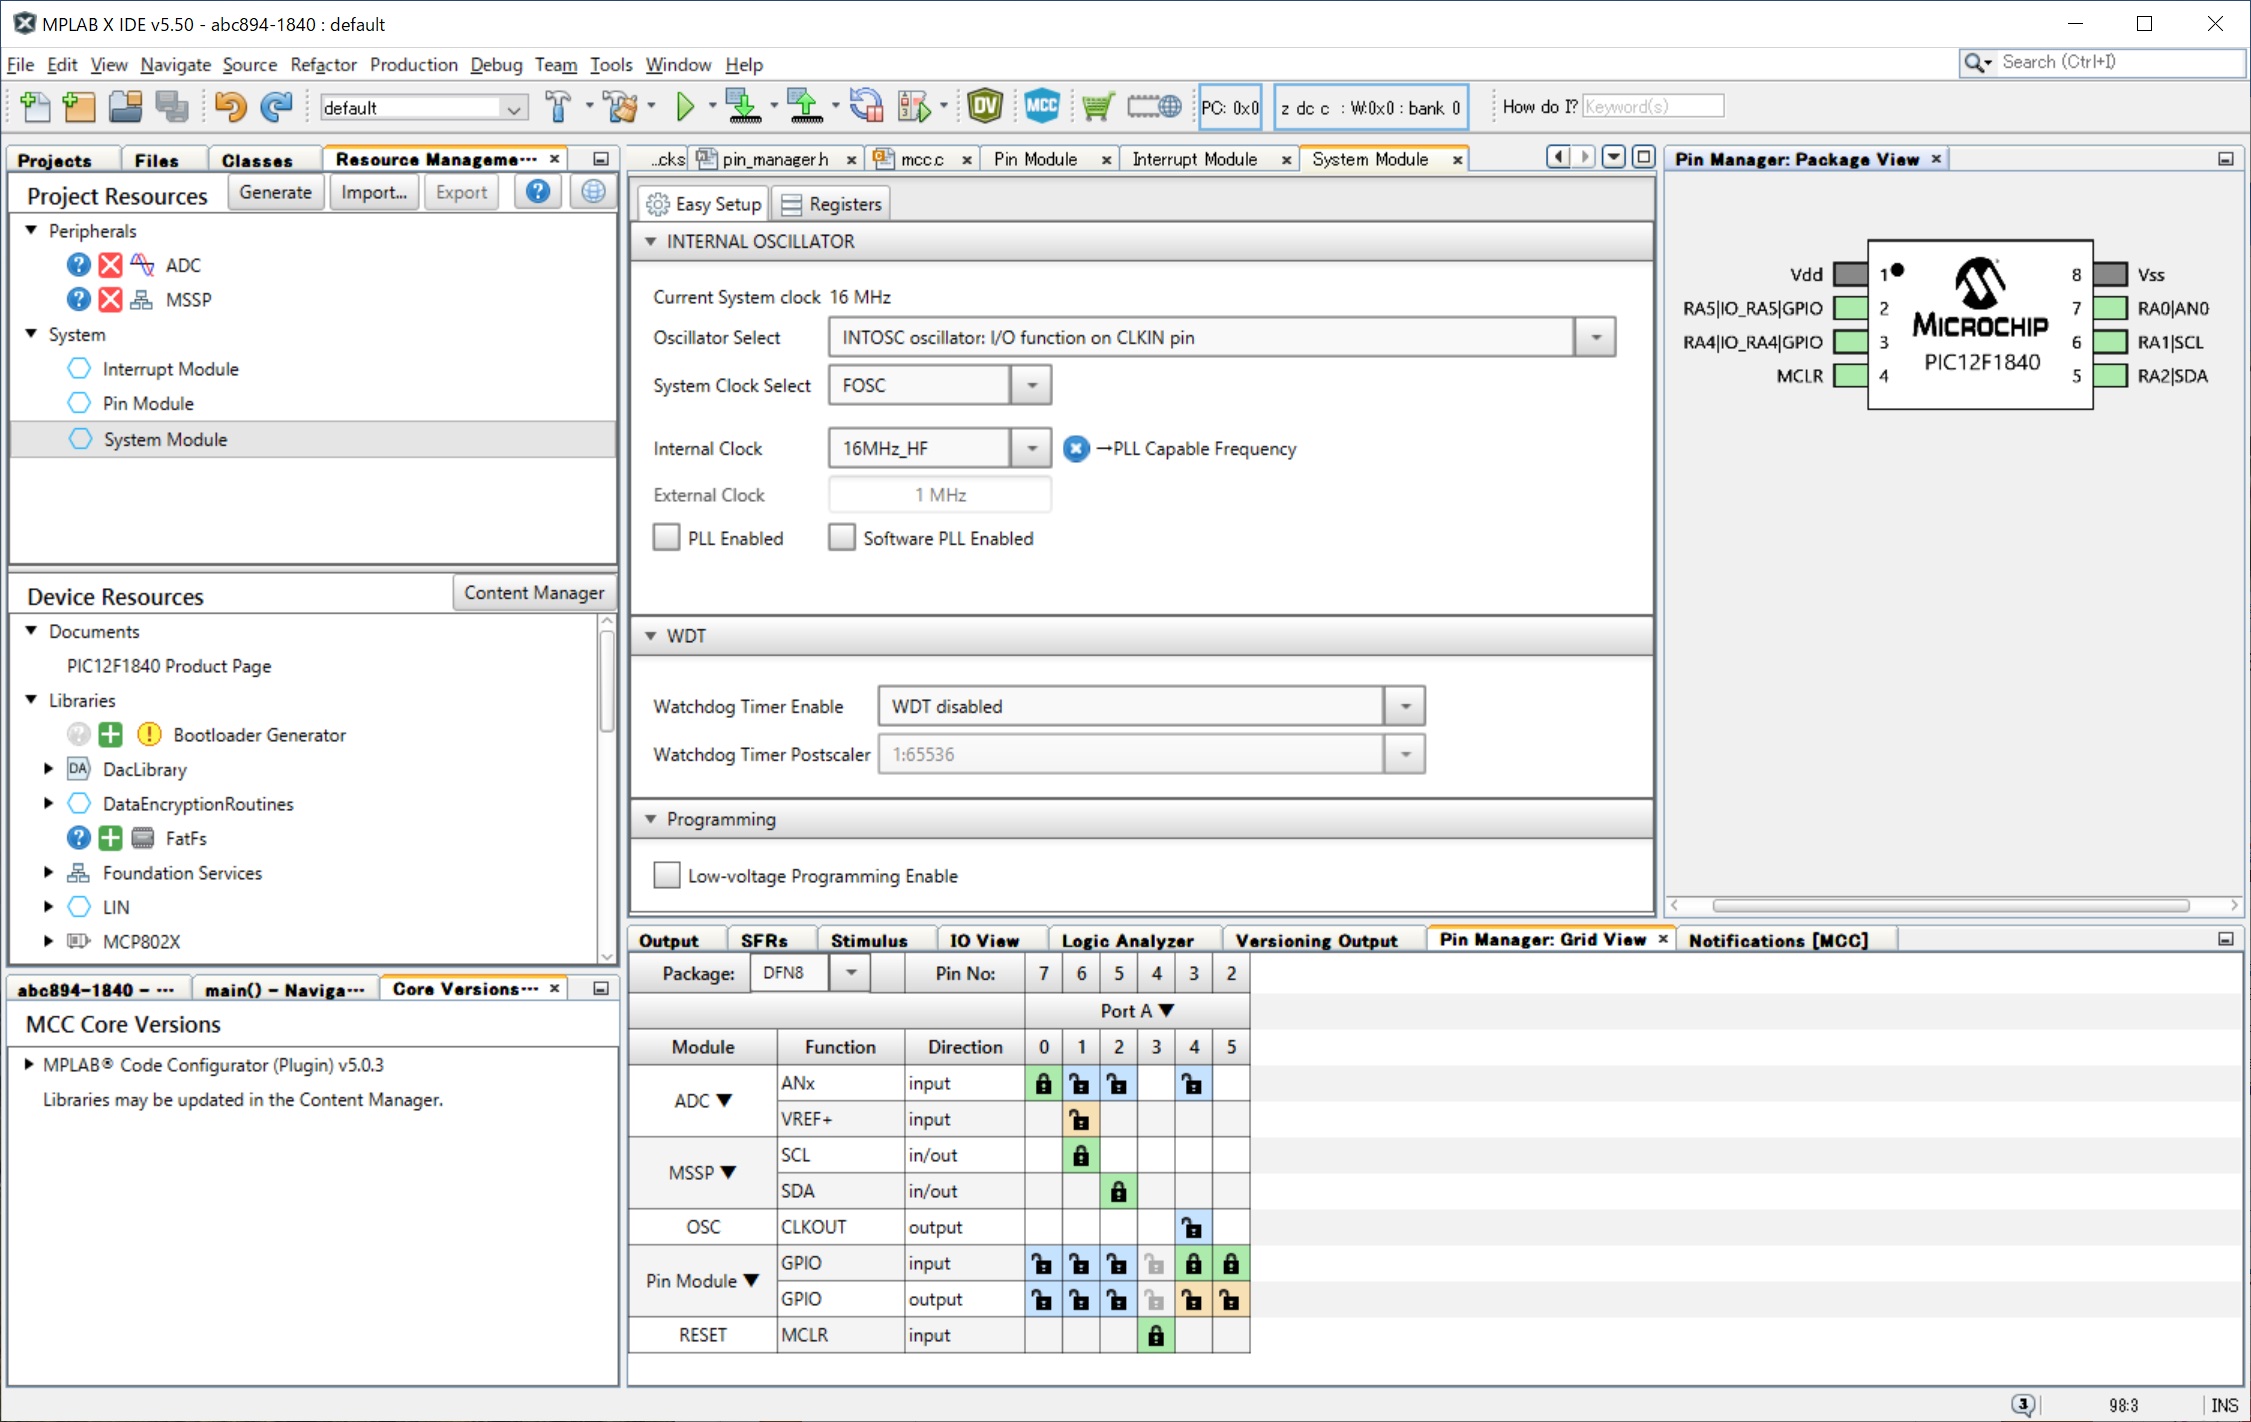The height and width of the screenshot is (1422, 2251).
Task: Switch to the Registers tab
Action: [x=833, y=204]
